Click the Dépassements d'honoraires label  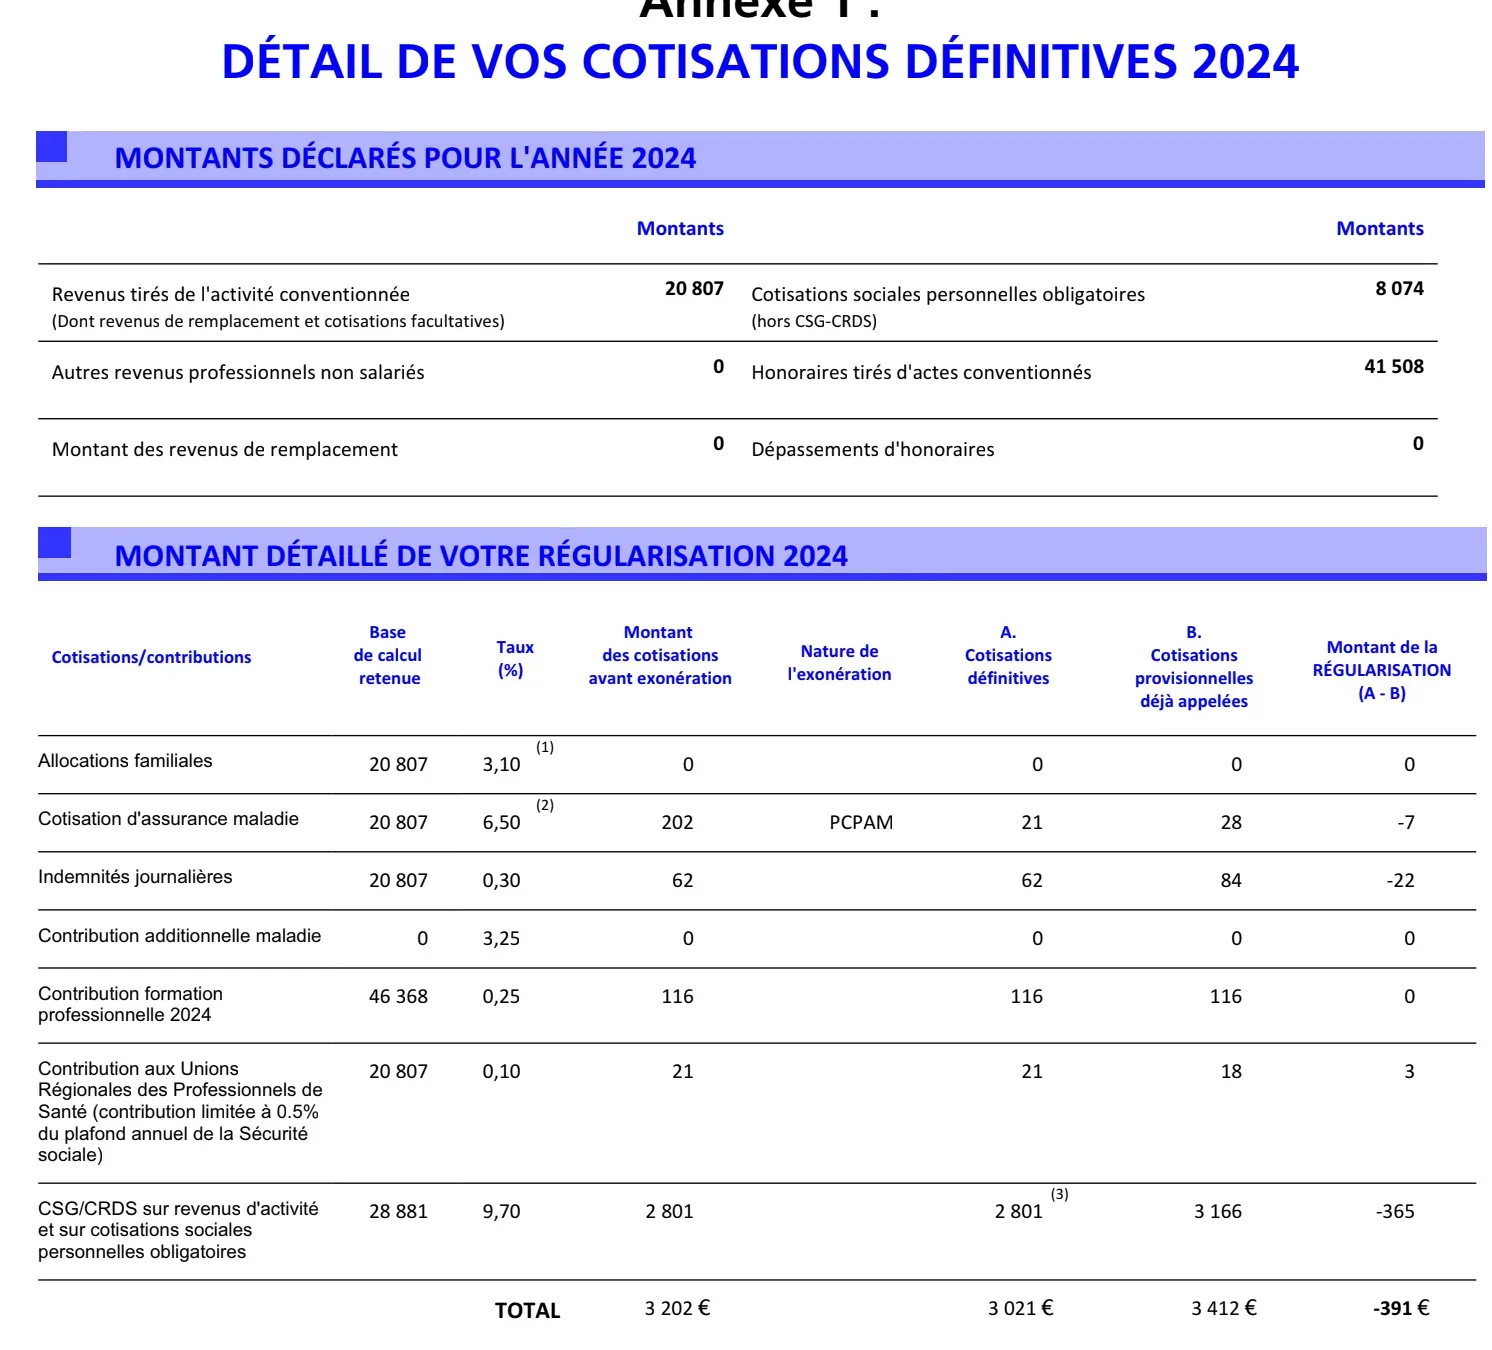[872, 450]
